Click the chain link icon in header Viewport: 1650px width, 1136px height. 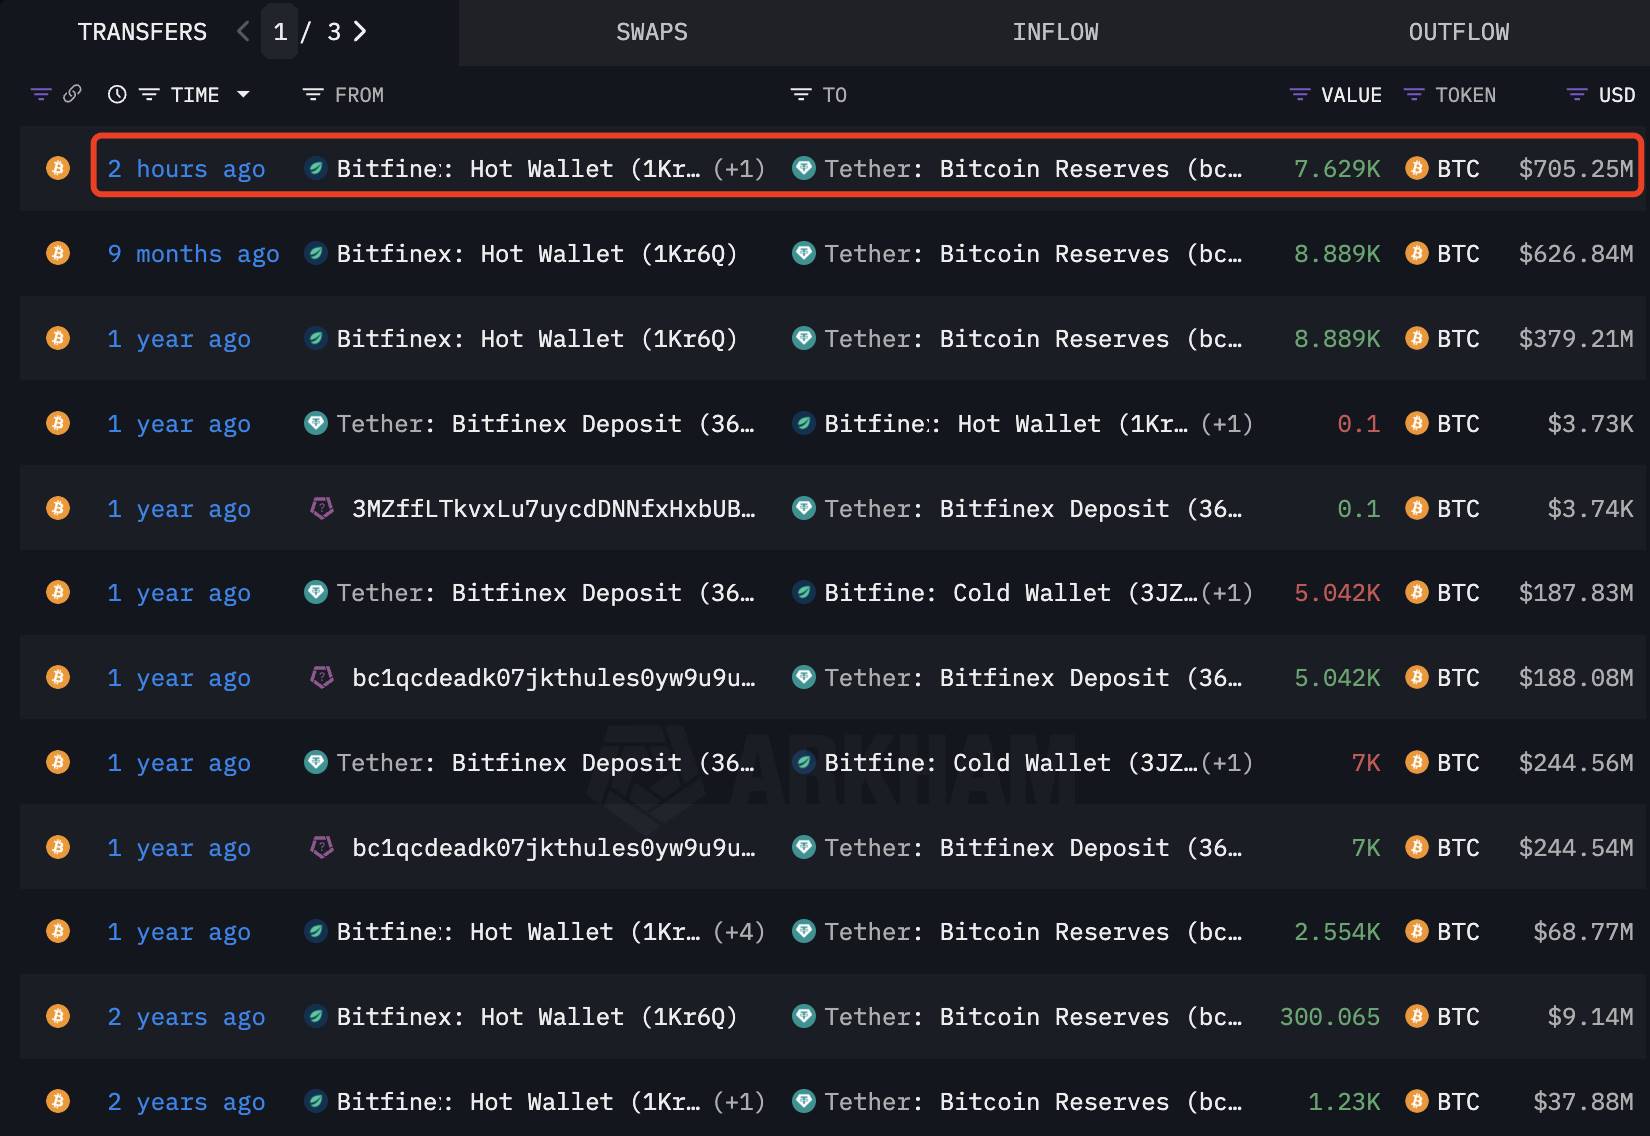tap(72, 94)
